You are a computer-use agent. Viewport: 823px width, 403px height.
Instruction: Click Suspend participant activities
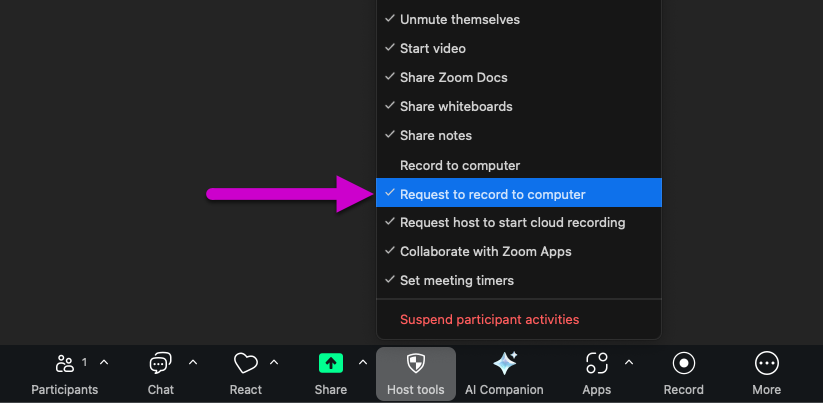(x=489, y=319)
